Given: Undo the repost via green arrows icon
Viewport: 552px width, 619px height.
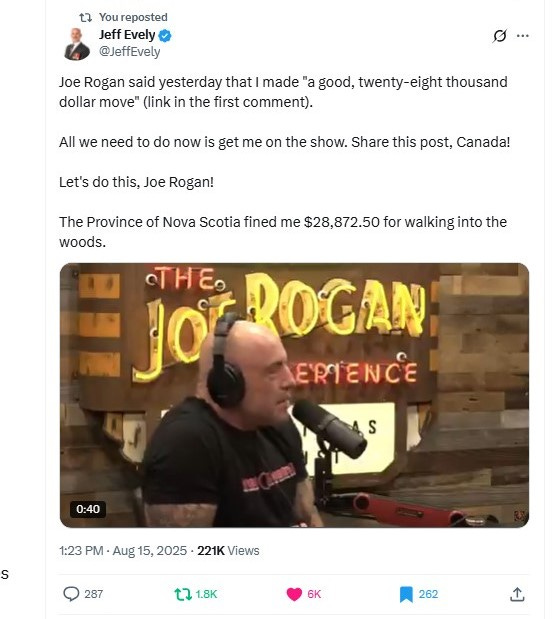Looking at the screenshot, I should tap(183, 594).
